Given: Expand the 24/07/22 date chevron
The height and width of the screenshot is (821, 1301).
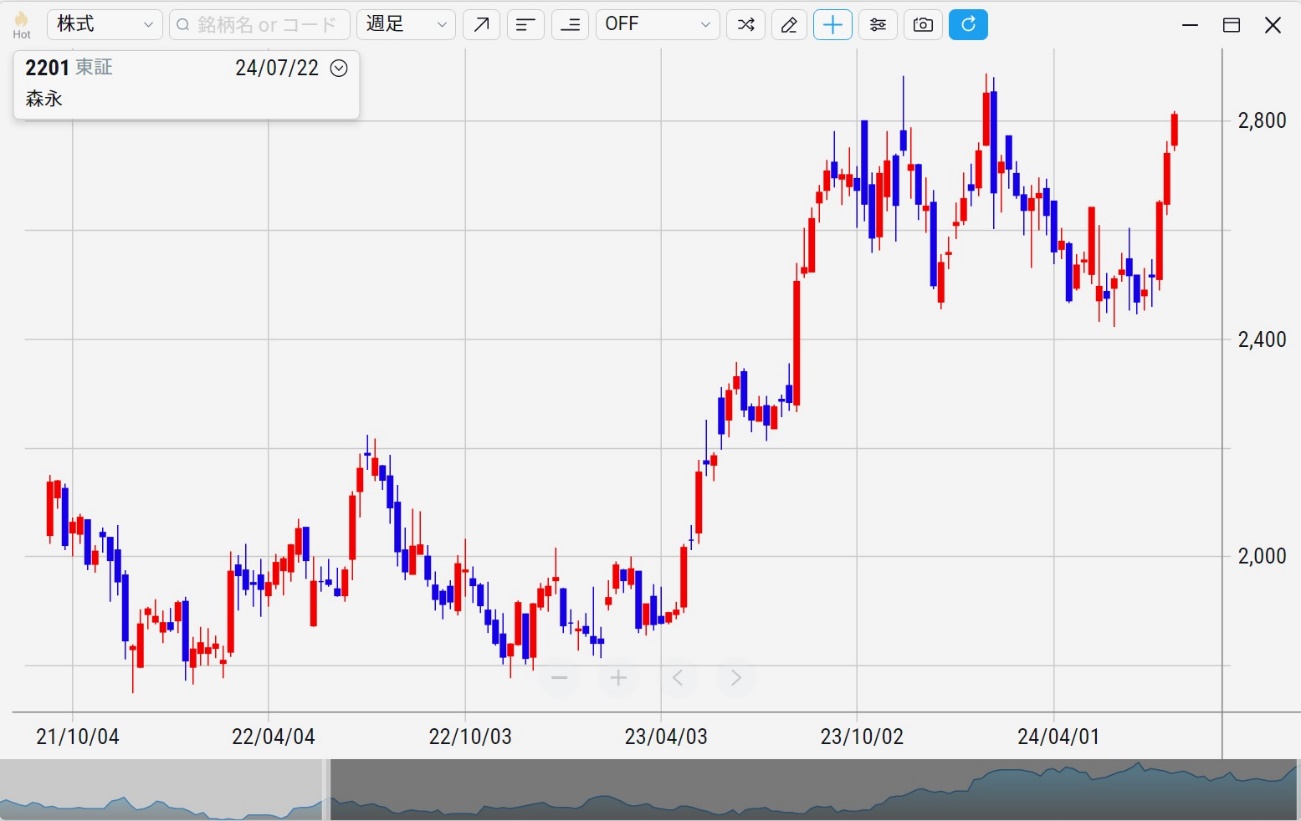Looking at the screenshot, I should tap(339, 68).
